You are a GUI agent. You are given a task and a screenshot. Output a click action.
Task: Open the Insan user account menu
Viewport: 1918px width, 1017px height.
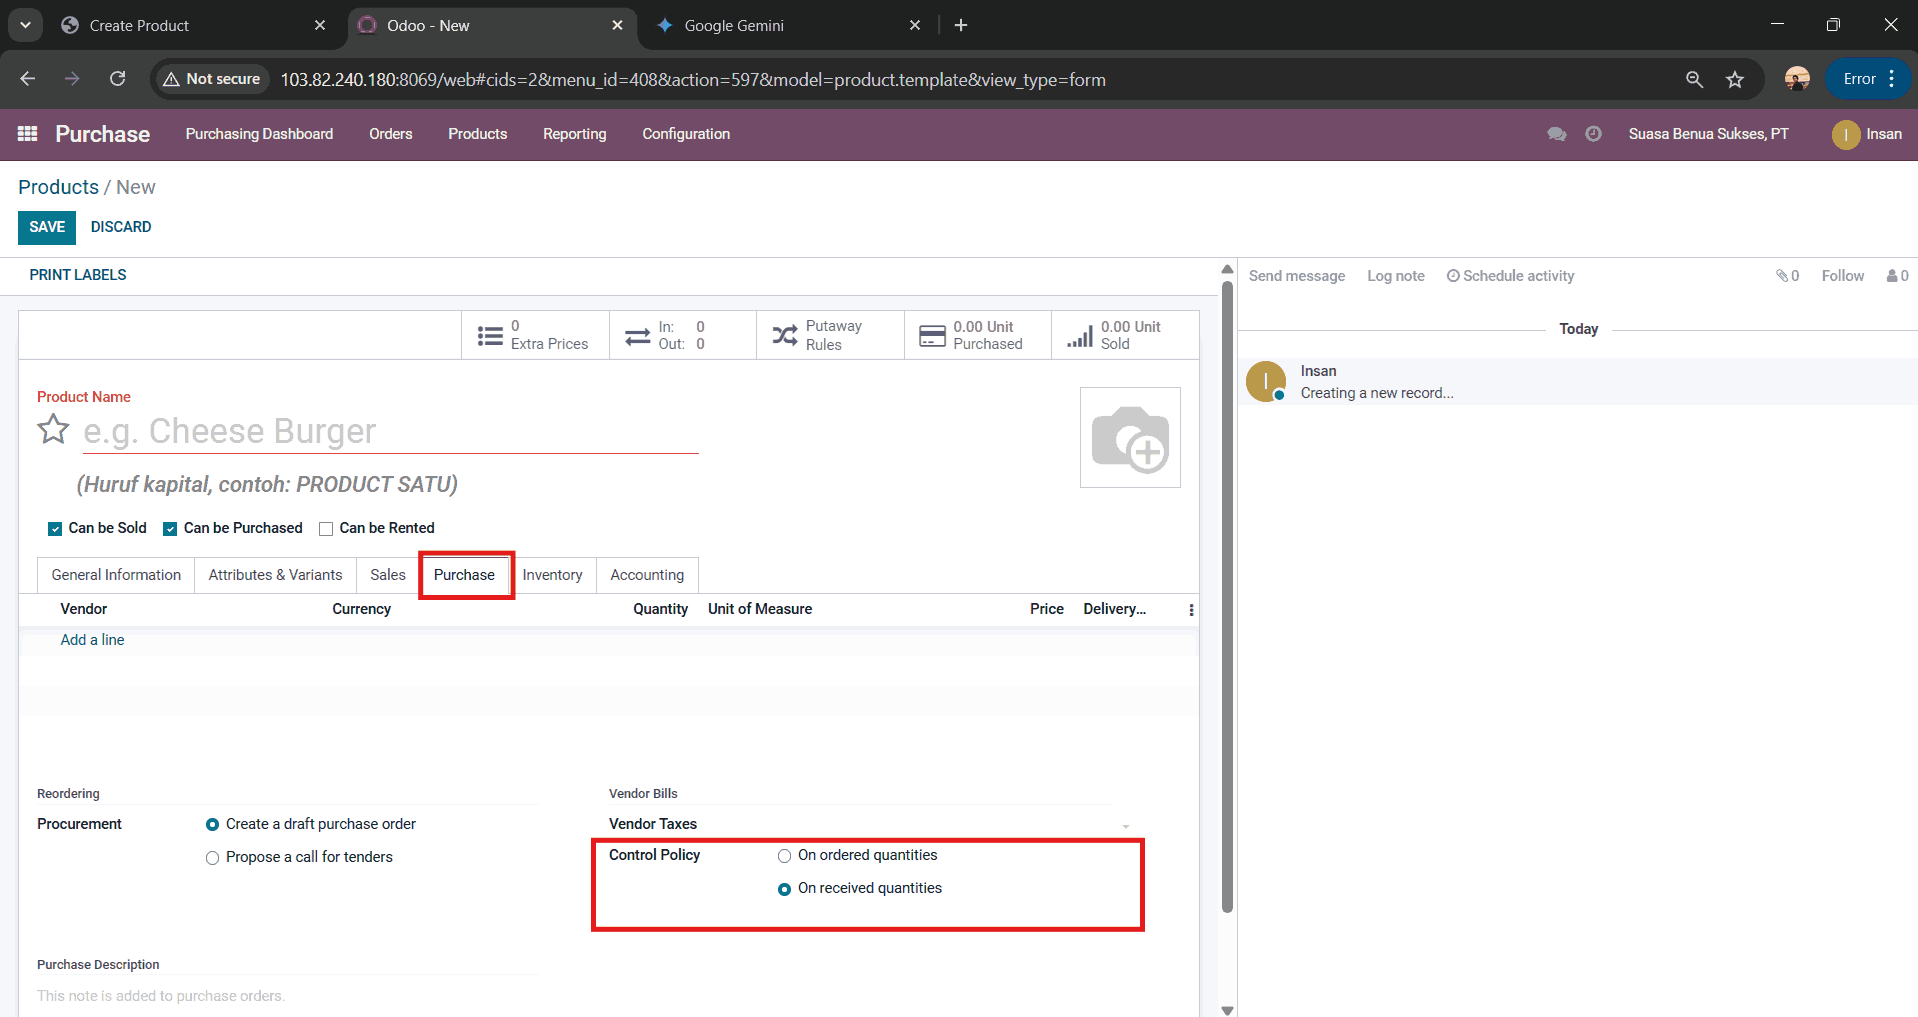[x=1866, y=134]
